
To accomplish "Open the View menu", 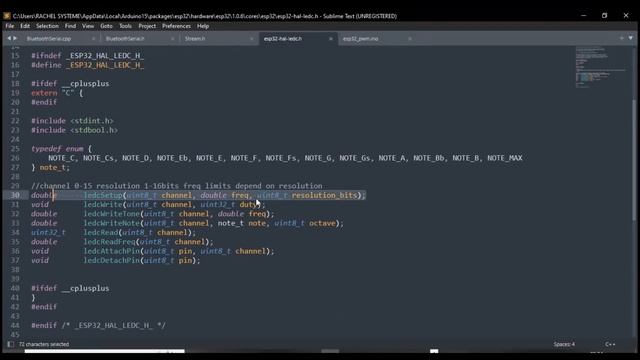I will pyautogui.click(x=88, y=26).
